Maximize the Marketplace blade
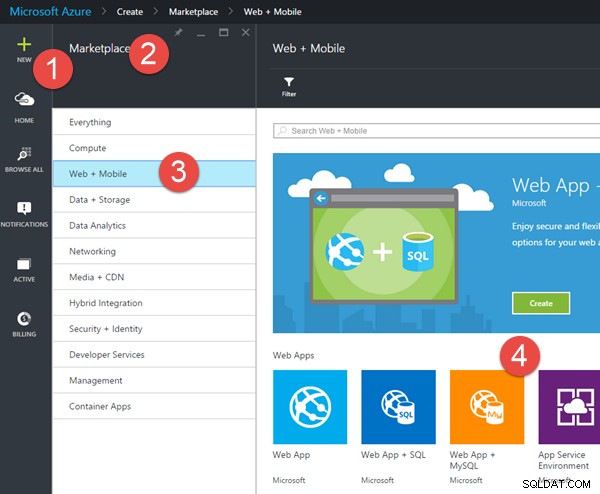This screenshot has width=600, height=494. 223,33
